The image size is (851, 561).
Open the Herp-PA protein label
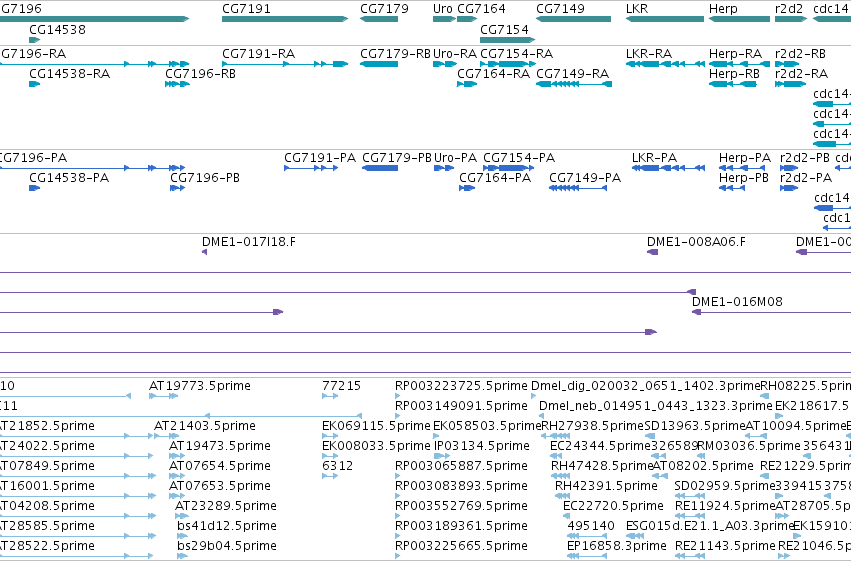(x=745, y=158)
